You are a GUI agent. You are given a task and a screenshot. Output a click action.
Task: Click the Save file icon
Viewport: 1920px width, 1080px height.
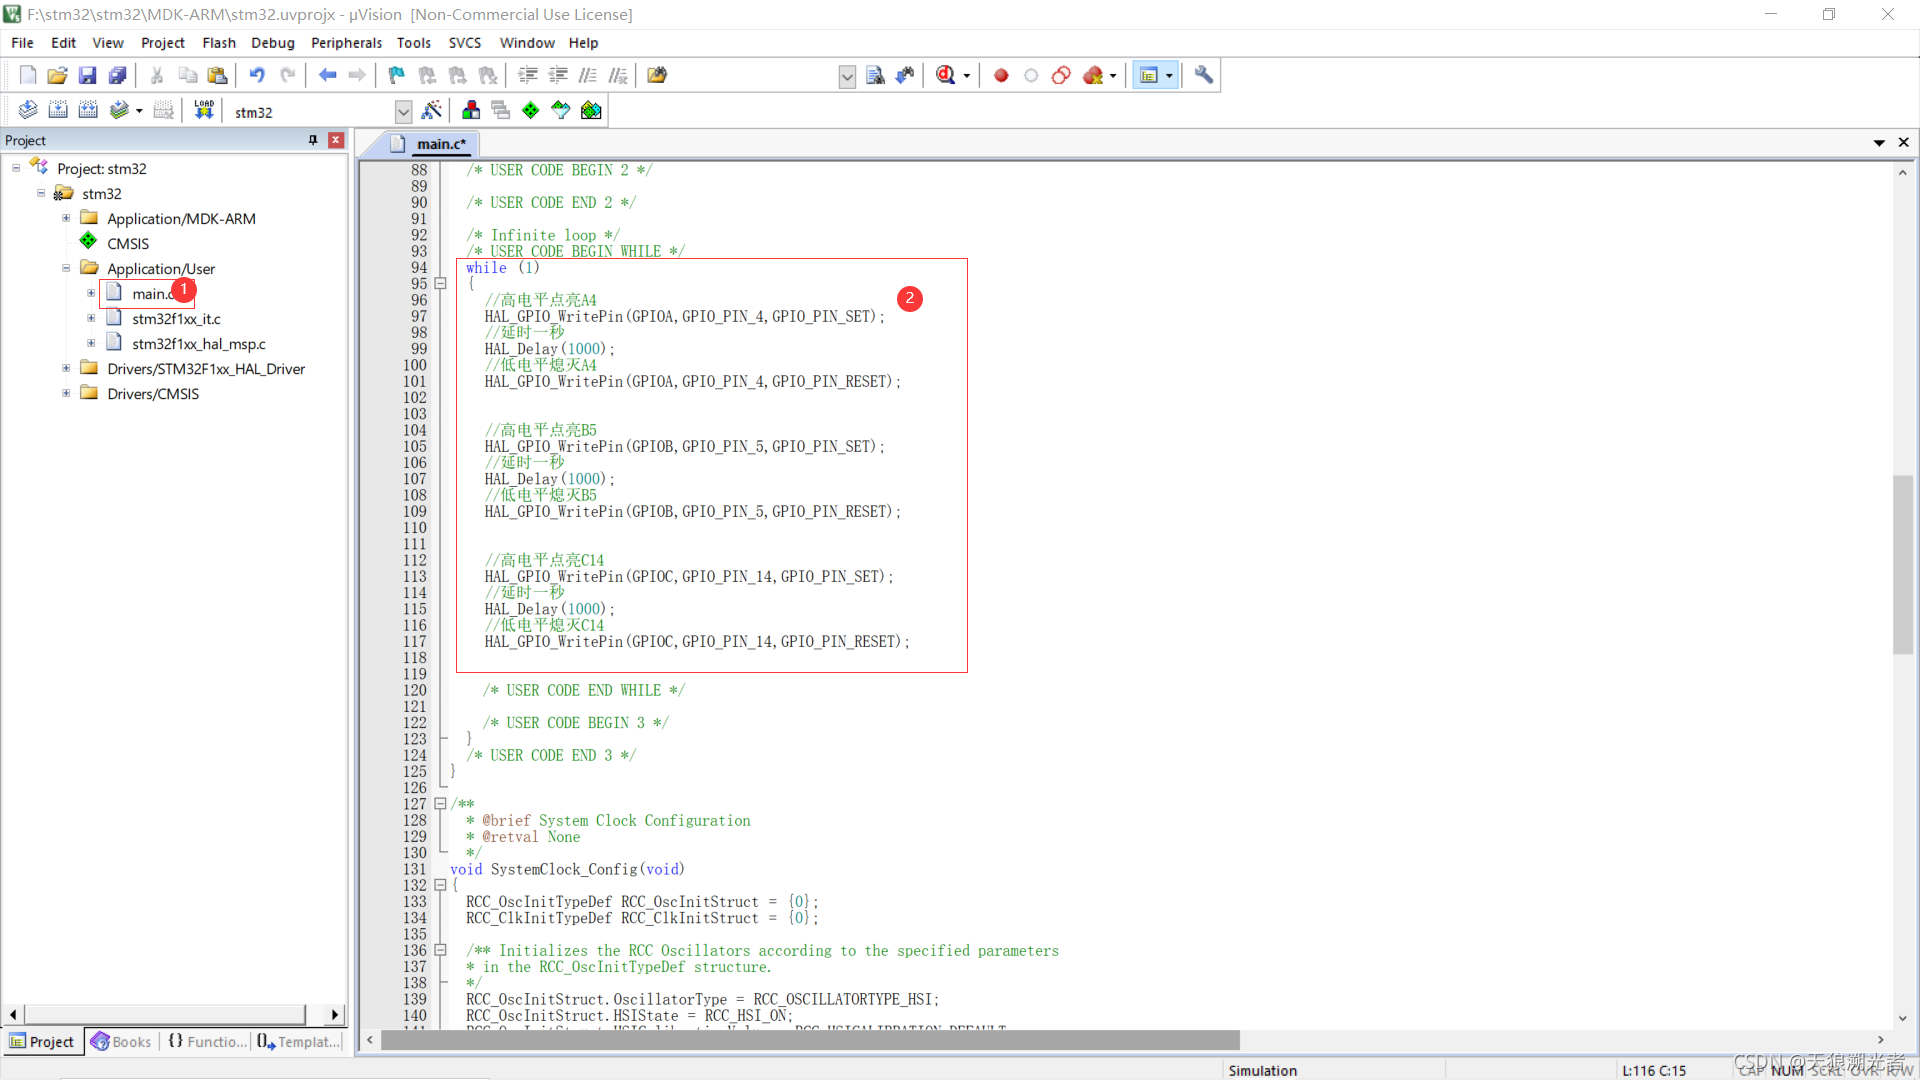(87, 75)
